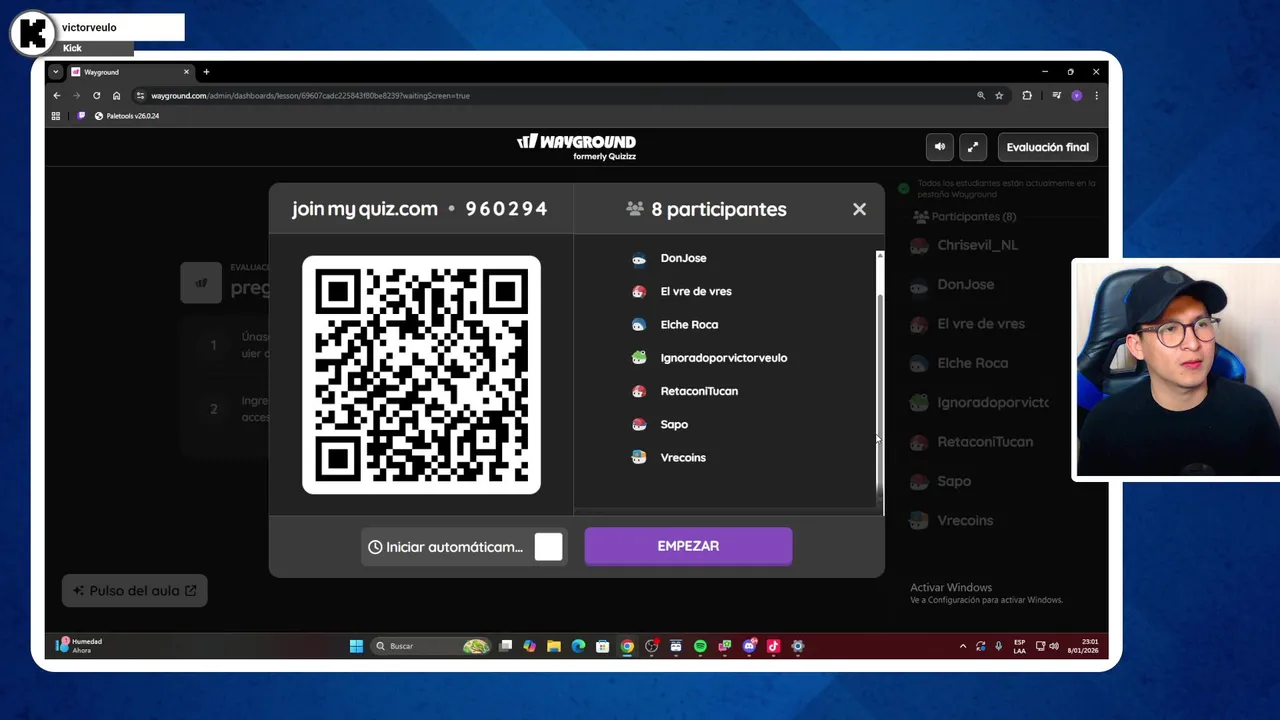Click DonJose in background participants panel
This screenshot has width=1280, height=720.
(x=965, y=284)
